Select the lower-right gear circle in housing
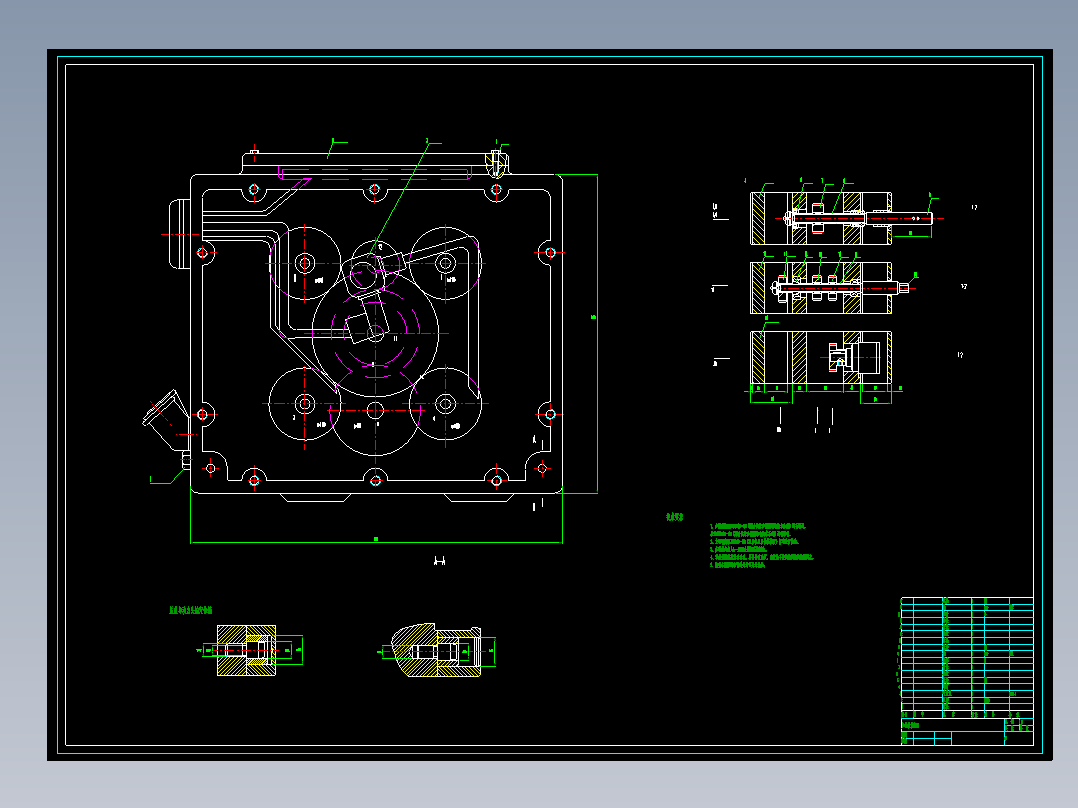Screen dimensions: 1078x808 446,404
